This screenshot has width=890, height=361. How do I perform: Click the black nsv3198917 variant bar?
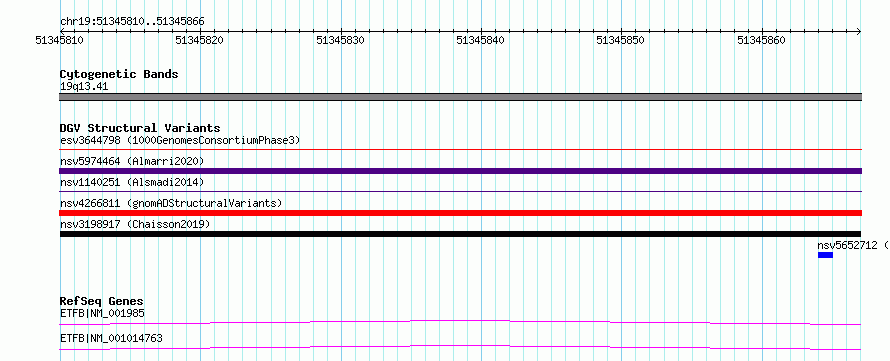point(460,234)
